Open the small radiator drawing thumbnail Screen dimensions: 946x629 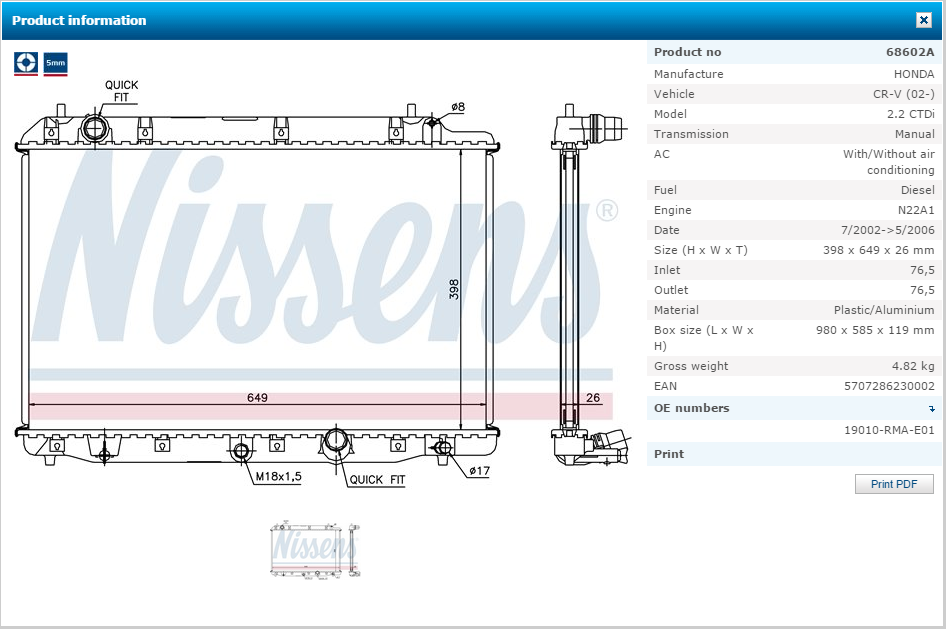point(315,549)
